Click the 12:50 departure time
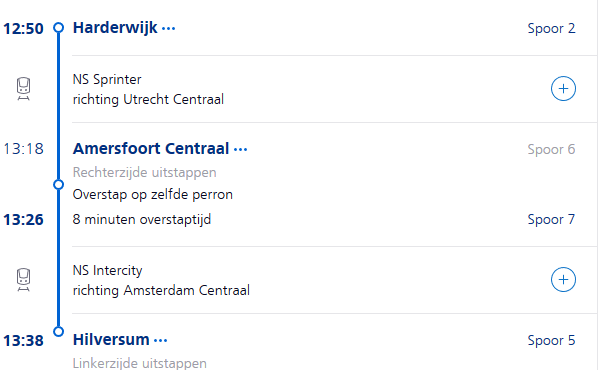Viewport: 598px width, 370px height. tap(23, 29)
